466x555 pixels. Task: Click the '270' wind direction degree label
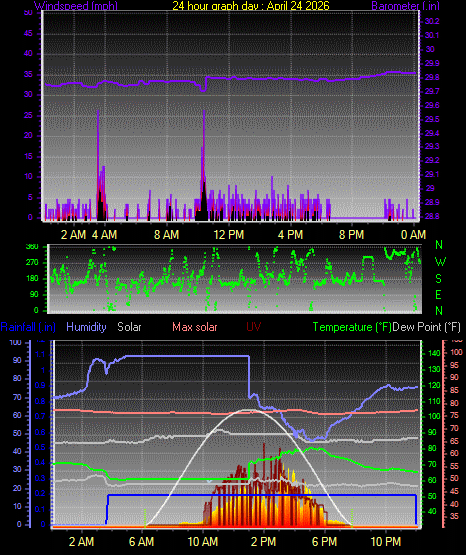tap(32, 263)
